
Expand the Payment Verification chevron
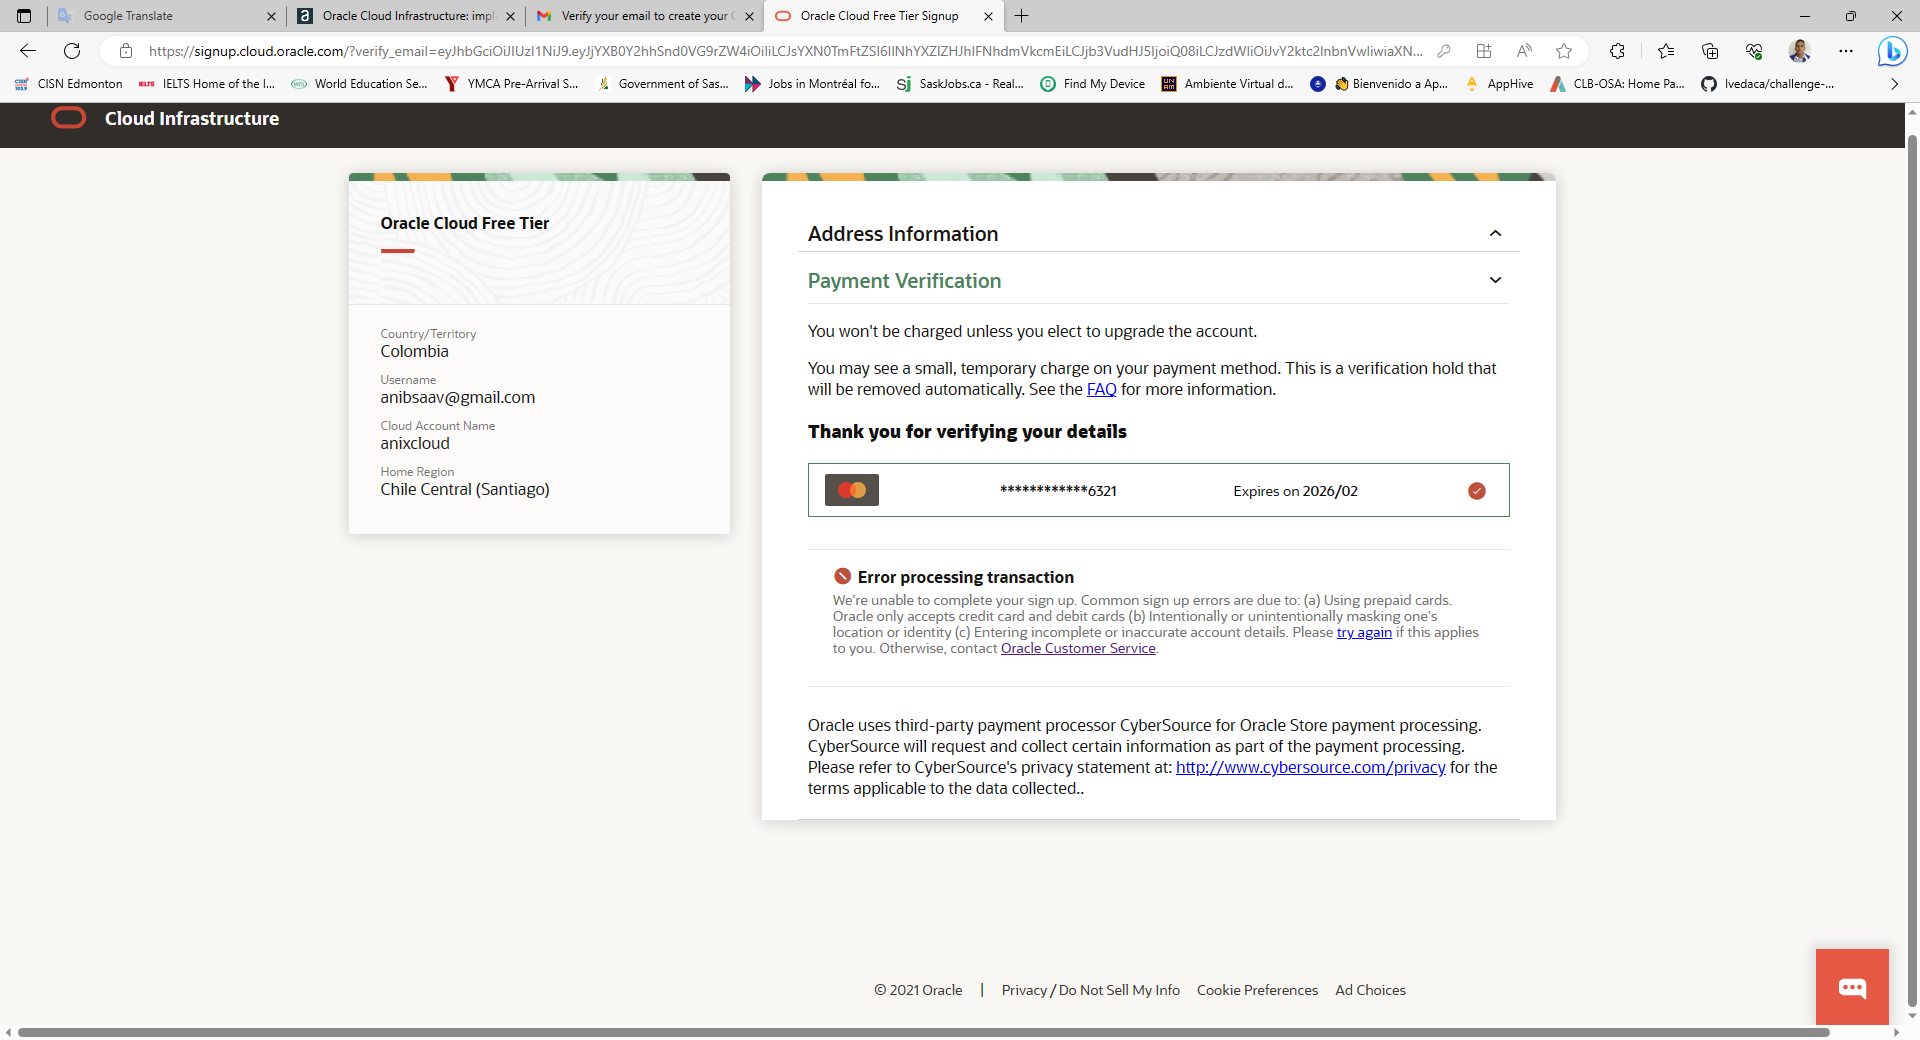click(x=1495, y=281)
